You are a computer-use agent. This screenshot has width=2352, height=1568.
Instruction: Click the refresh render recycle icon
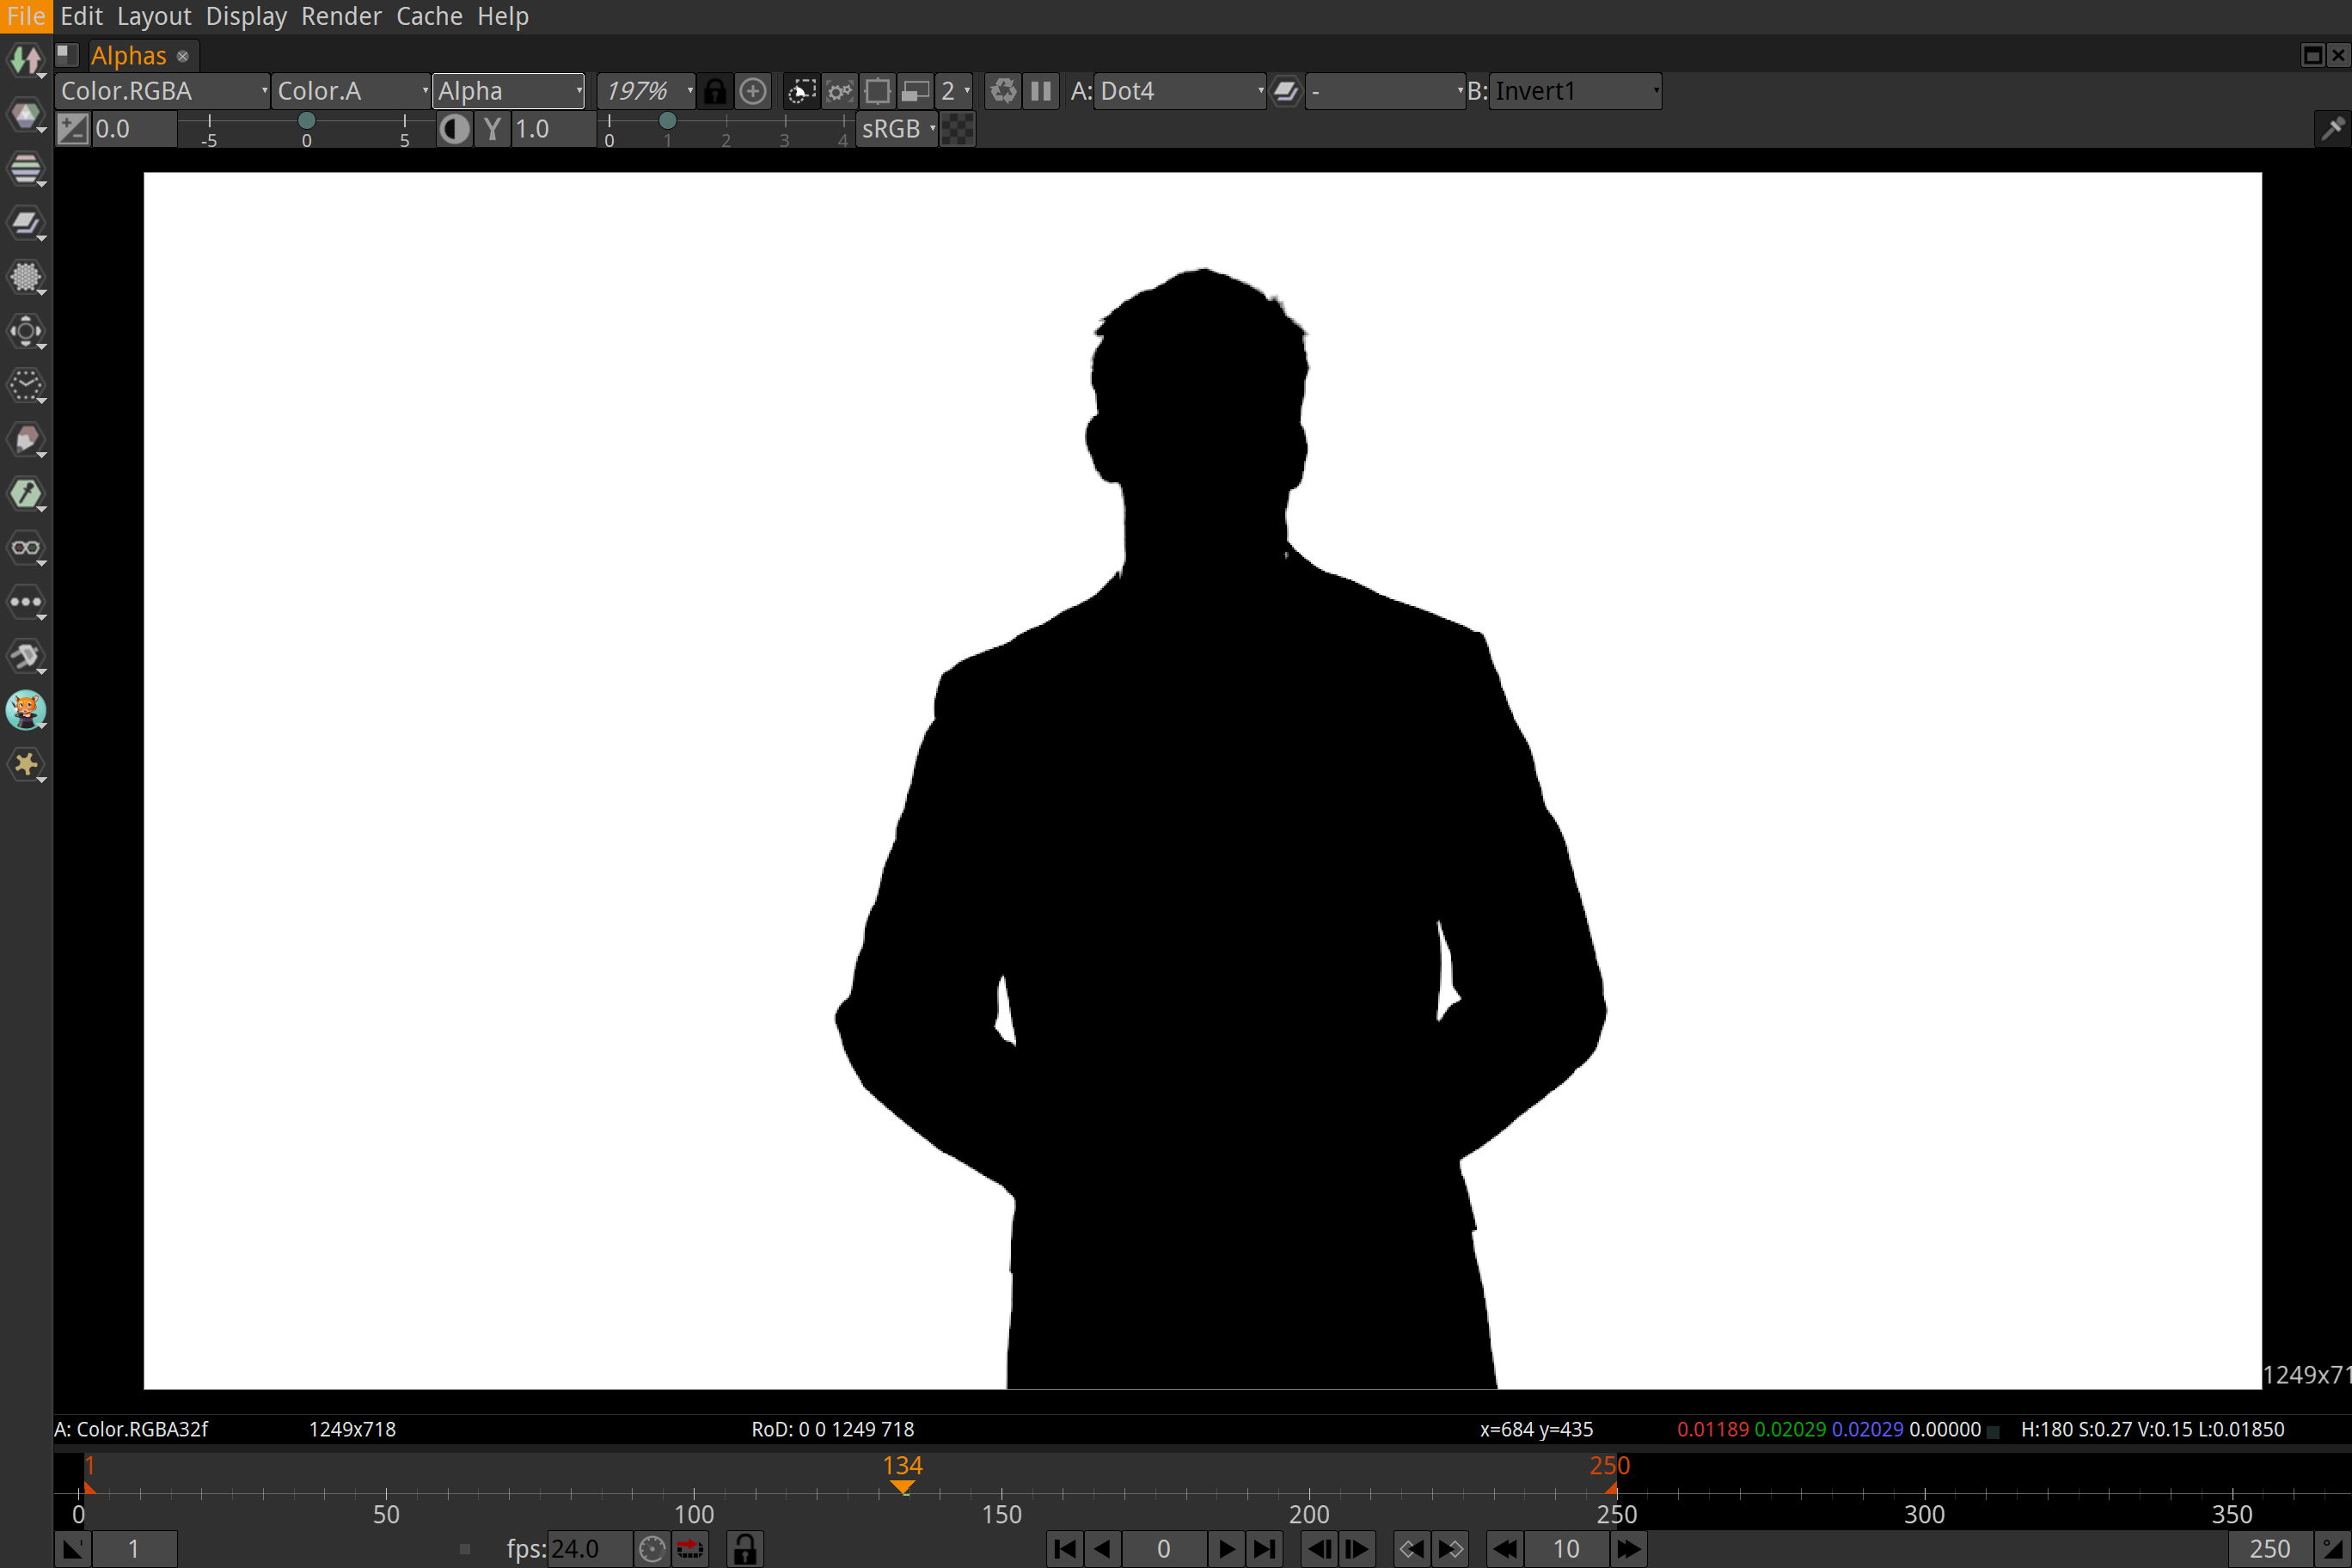tap(1003, 91)
